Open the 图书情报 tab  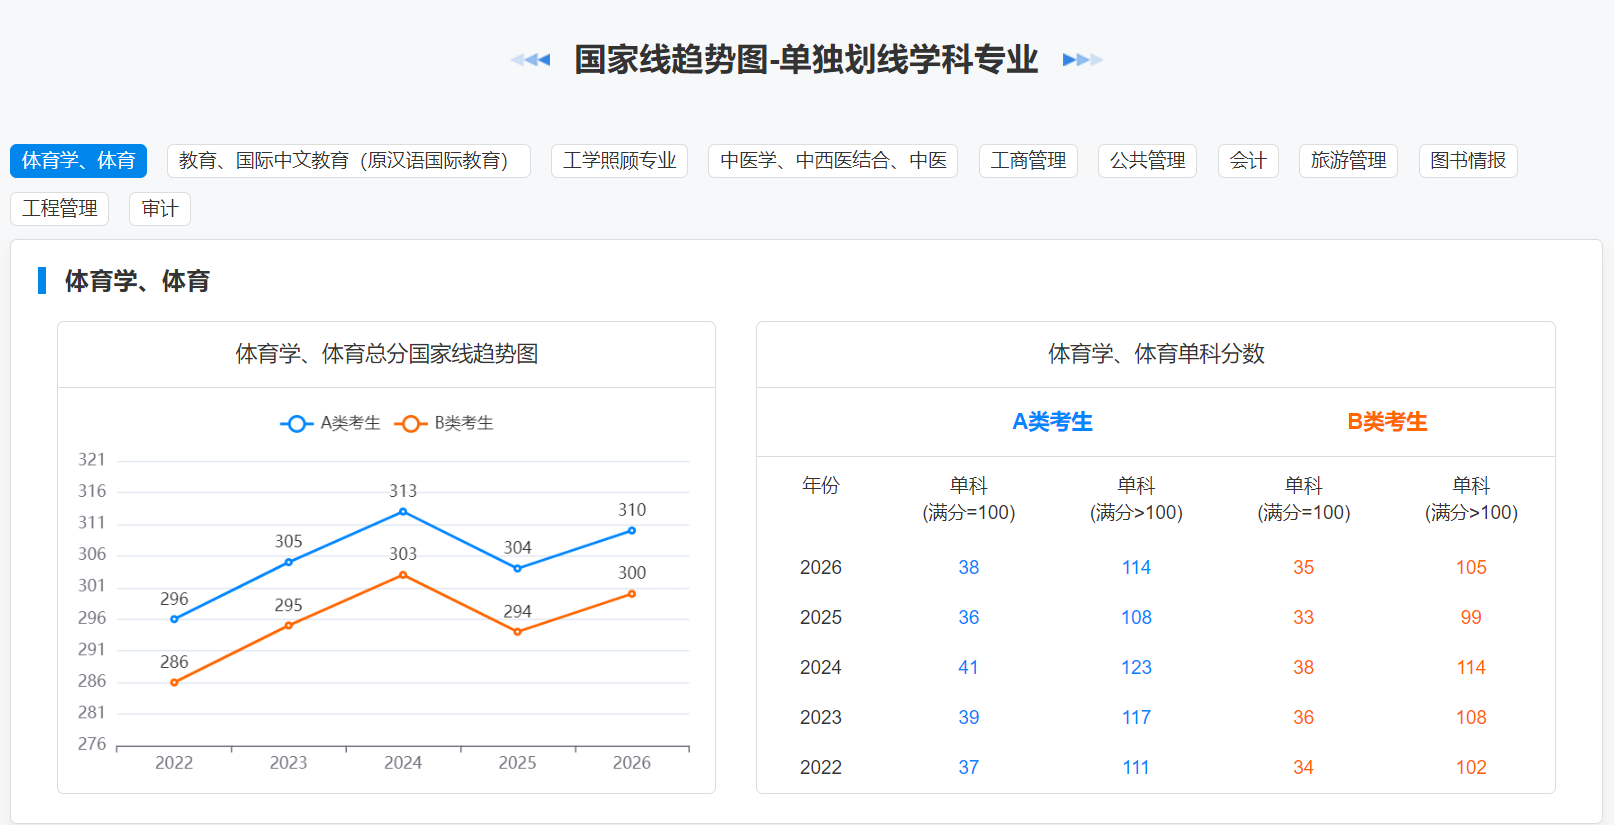click(x=1468, y=161)
